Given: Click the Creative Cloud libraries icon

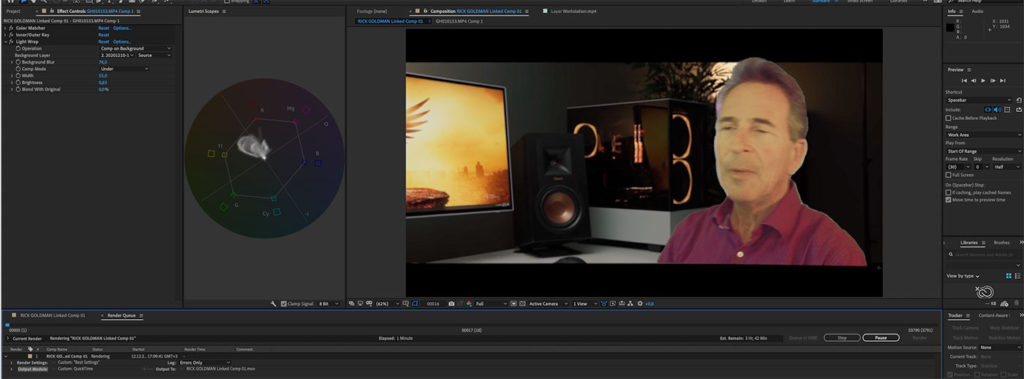Looking at the screenshot, I should (985, 291).
